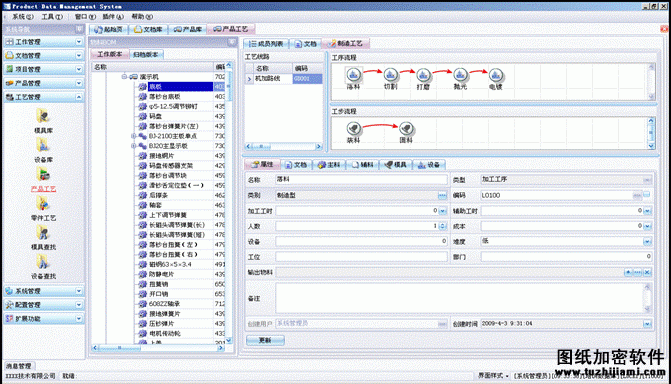Click the part icon beside 码盘
Screen dimensions: 671x384
(143, 116)
